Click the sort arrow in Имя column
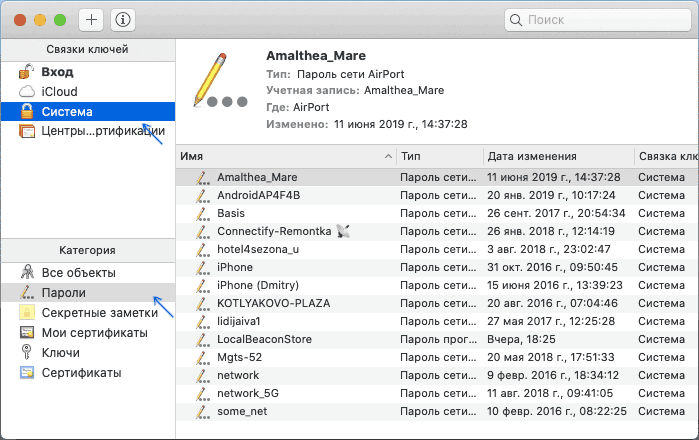Viewport: 699px width, 440px height. point(388,156)
